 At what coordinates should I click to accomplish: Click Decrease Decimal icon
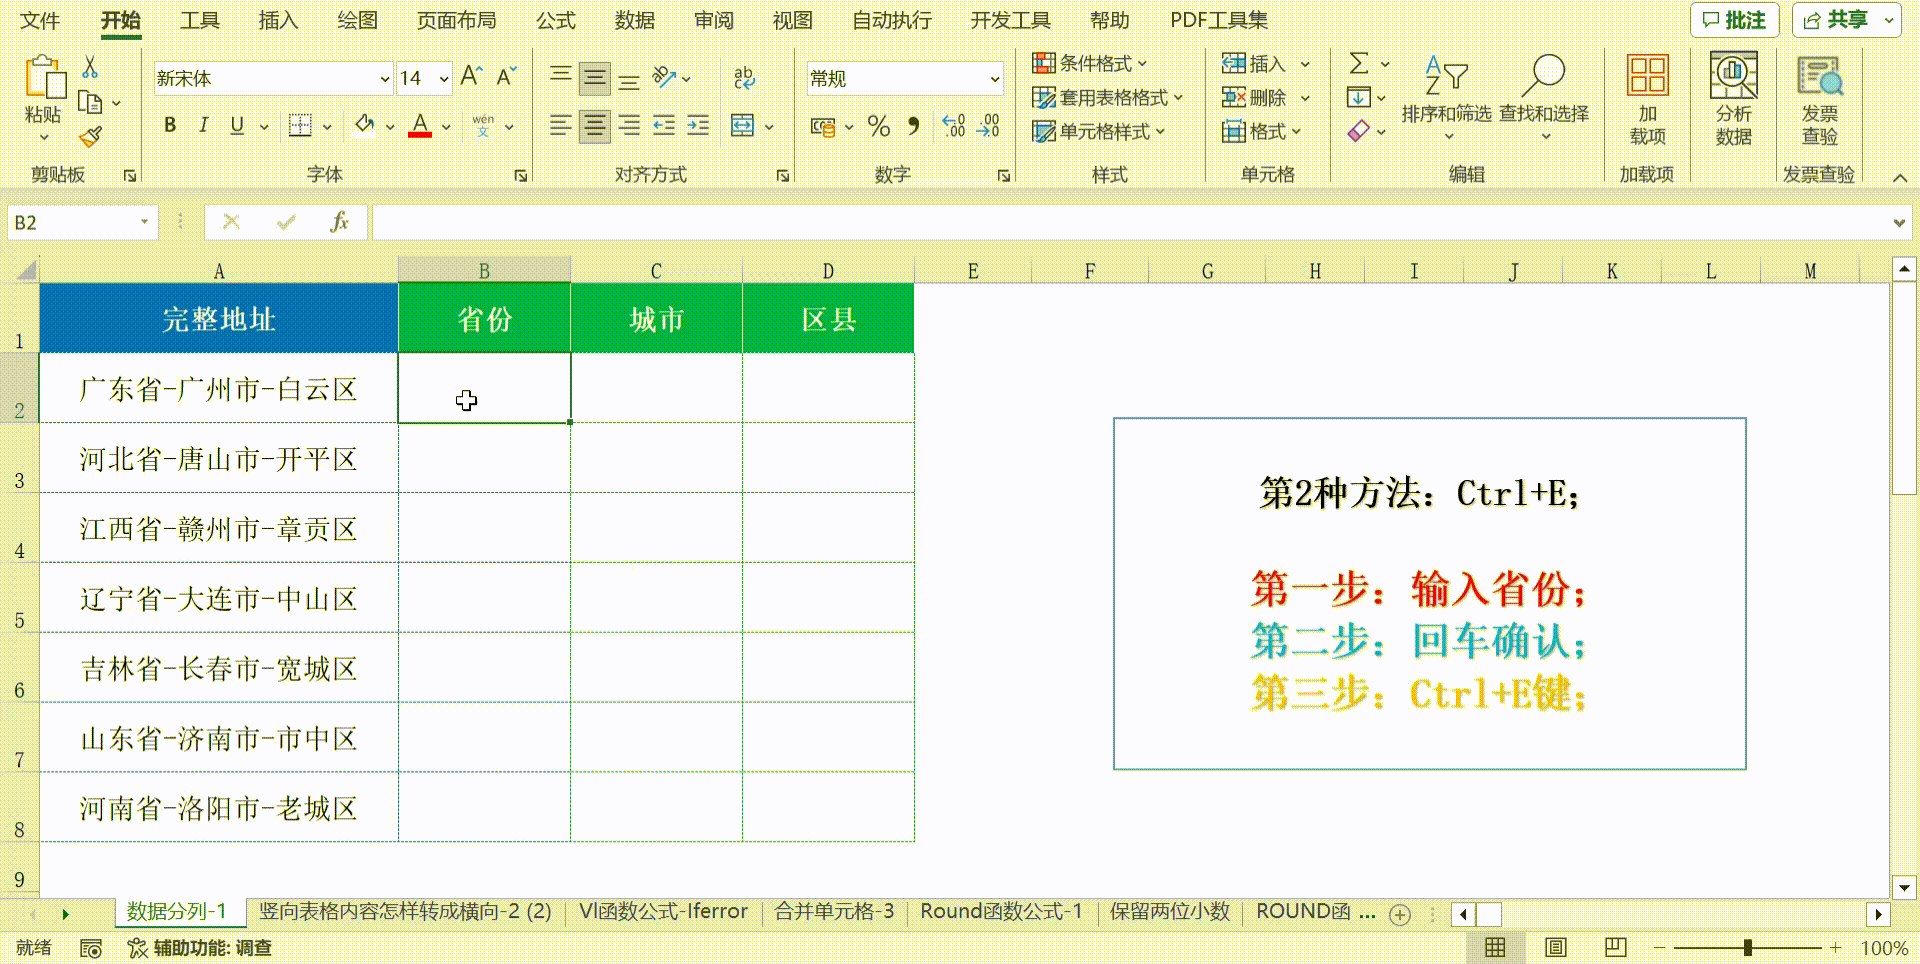988,125
